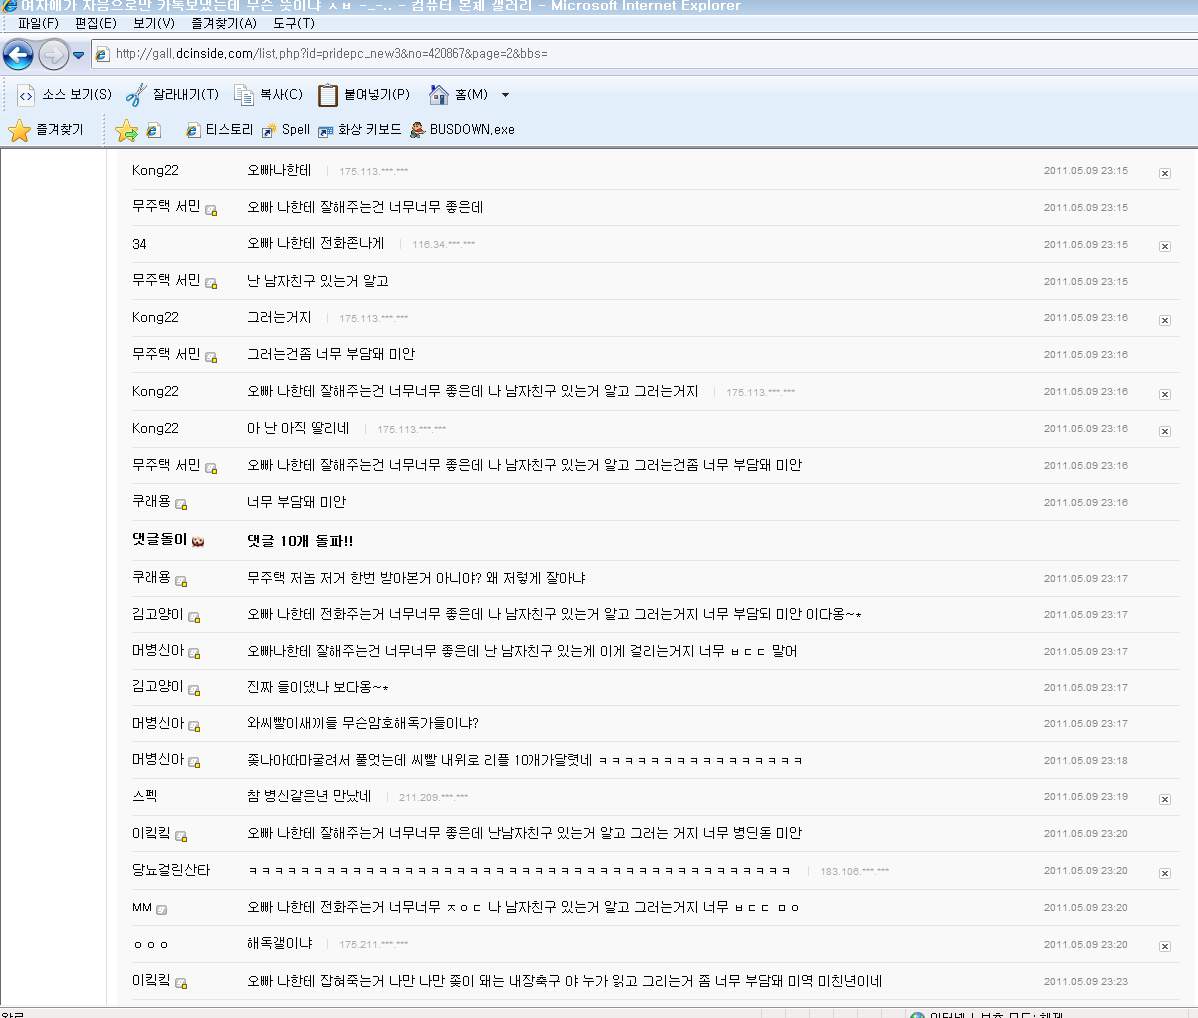The height and width of the screenshot is (1018, 1198).
Task: Click the browser Forward arrow button
Action: (x=53, y=55)
